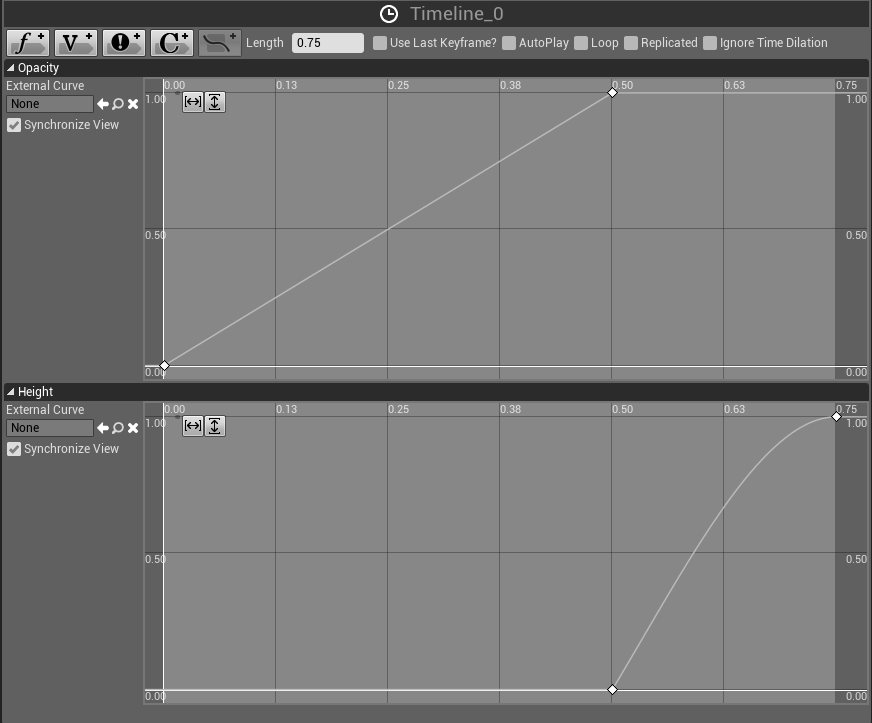Screen dimensions: 872x723
Task: Check the Replicated option
Action: point(631,43)
